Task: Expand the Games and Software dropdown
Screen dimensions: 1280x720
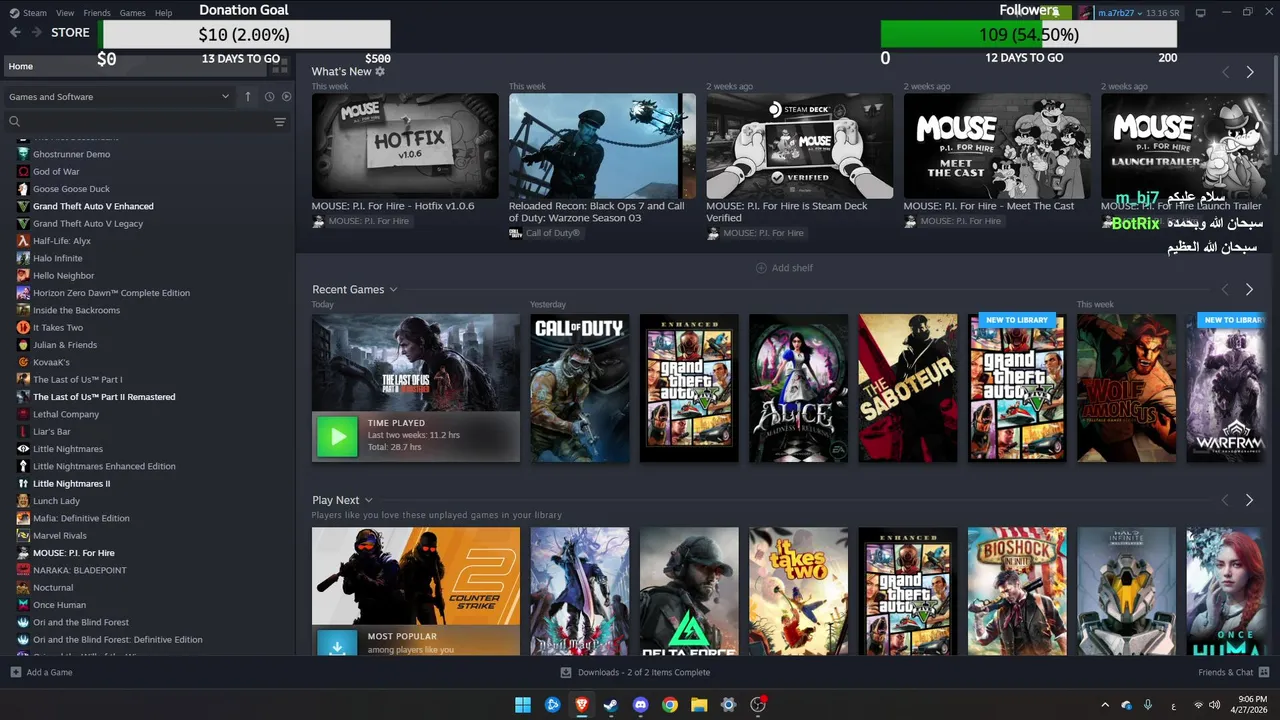Action: click(119, 97)
